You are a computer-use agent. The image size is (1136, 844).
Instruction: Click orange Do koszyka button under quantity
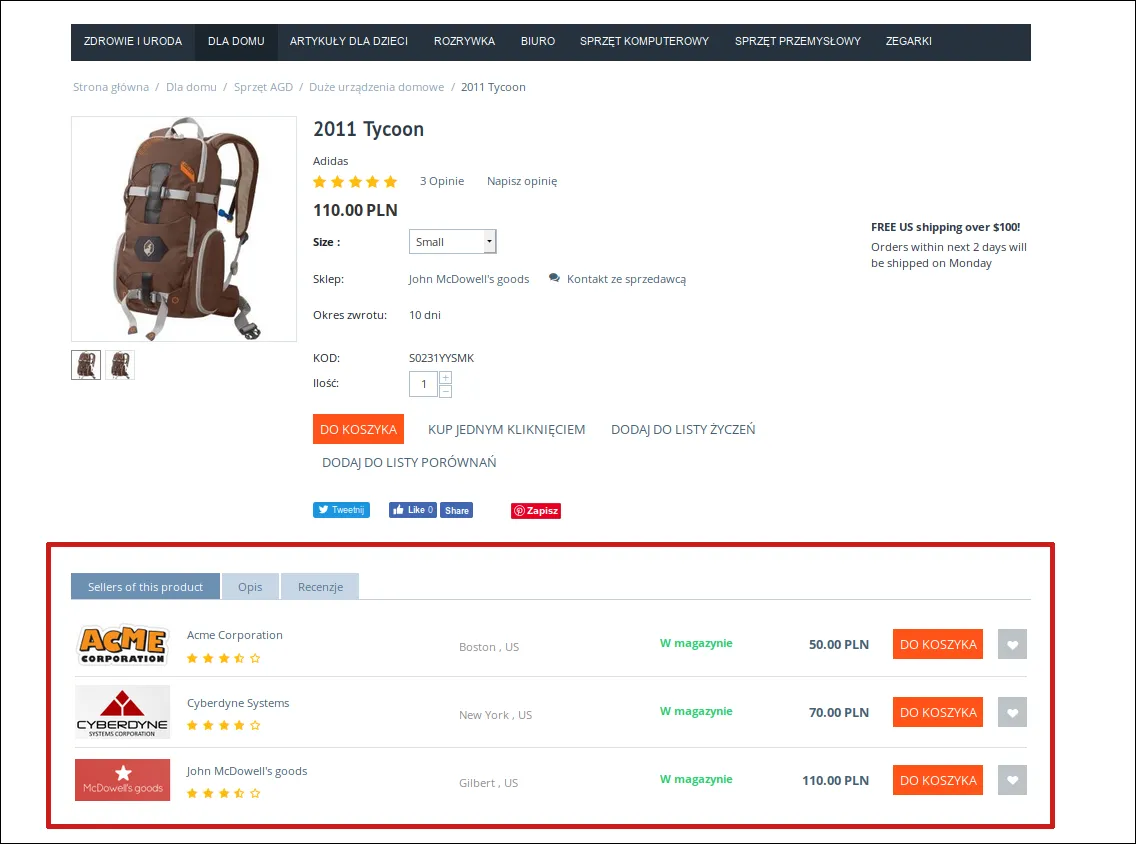pos(359,429)
